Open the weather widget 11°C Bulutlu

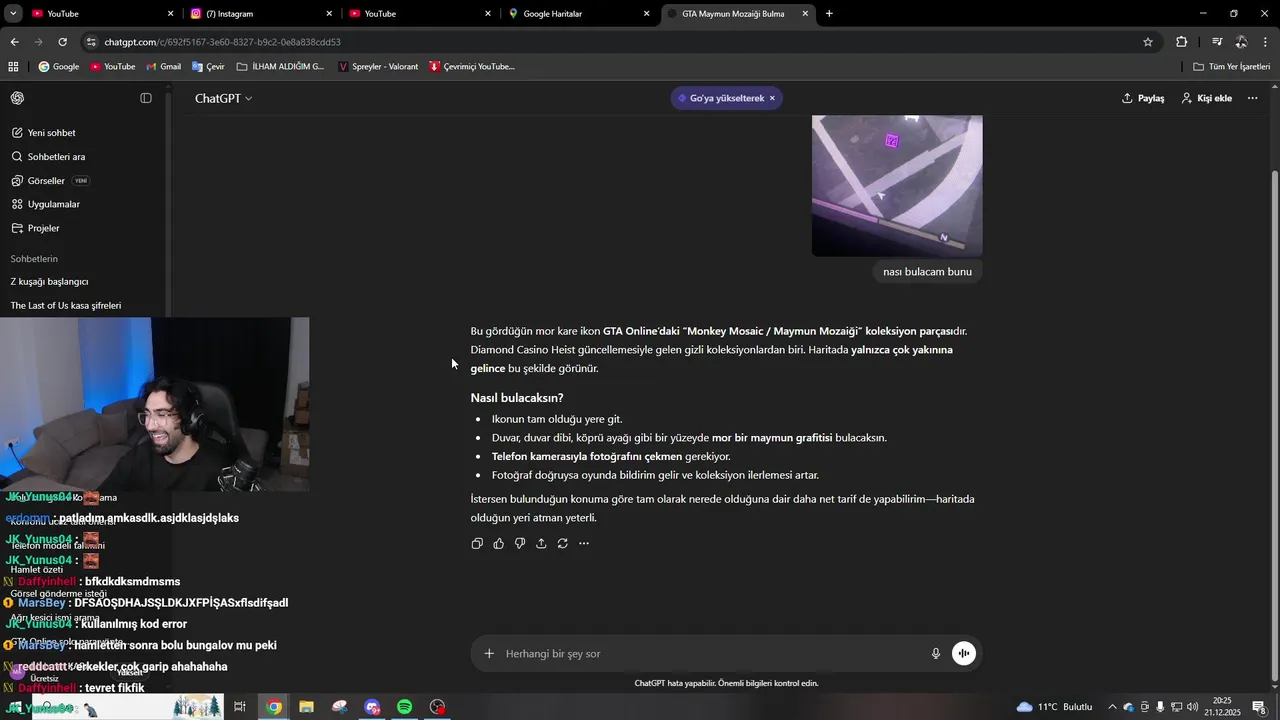(x=1054, y=707)
